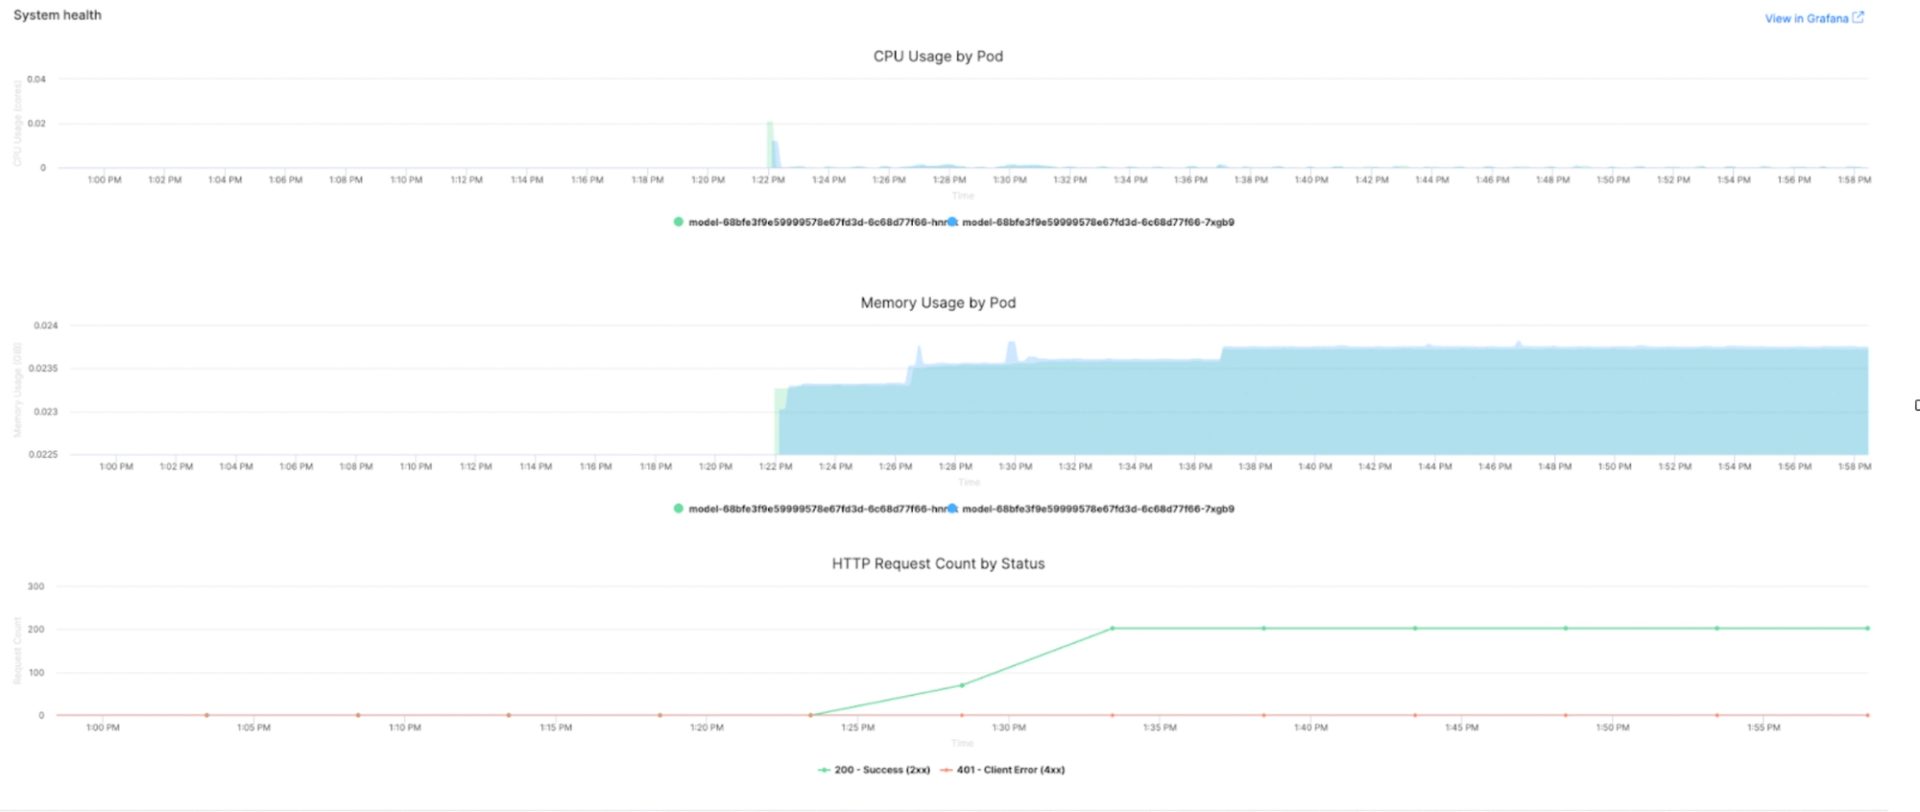This screenshot has height=812, width=1920.
Task: Toggle the 401 - Client Error (4xx) legend entry
Action: 1002,770
